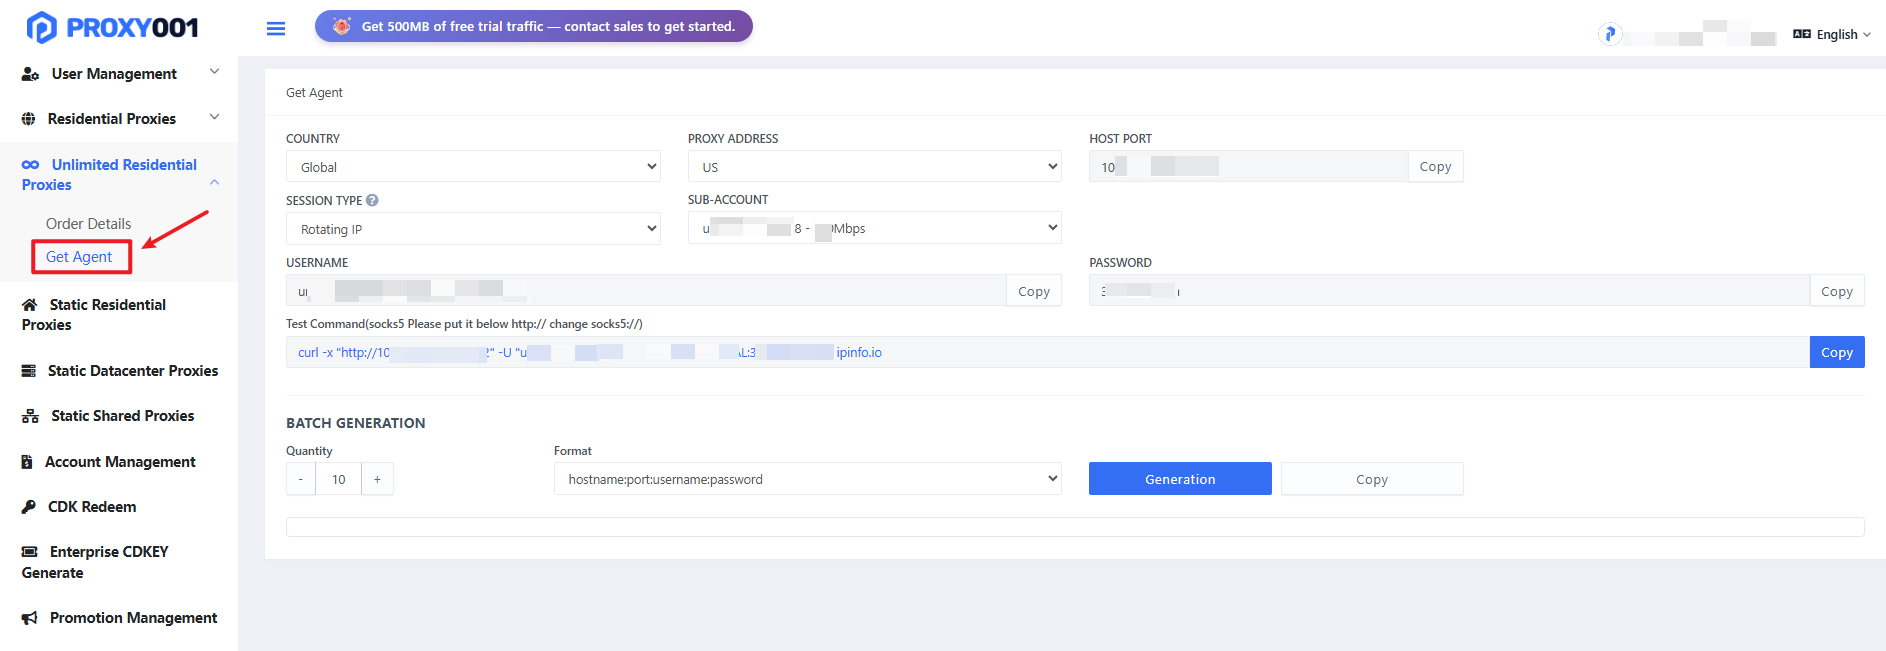Open the Order Details menu item
This screenshot has width=1886, height=651.
click(x=89, y=224)
